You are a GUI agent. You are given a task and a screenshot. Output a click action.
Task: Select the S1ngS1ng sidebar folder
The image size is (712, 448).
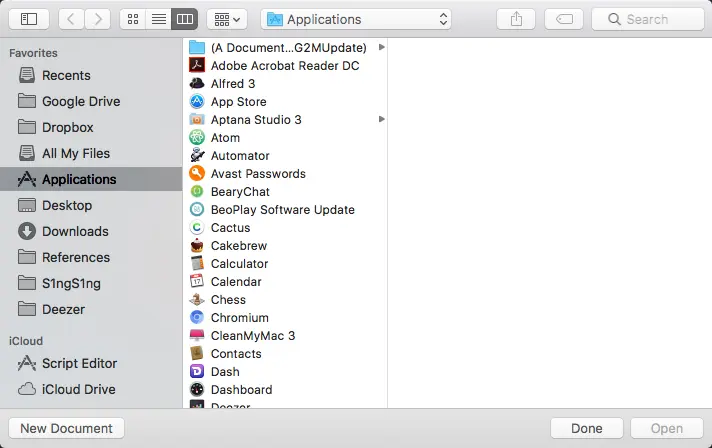coord(91,283)
